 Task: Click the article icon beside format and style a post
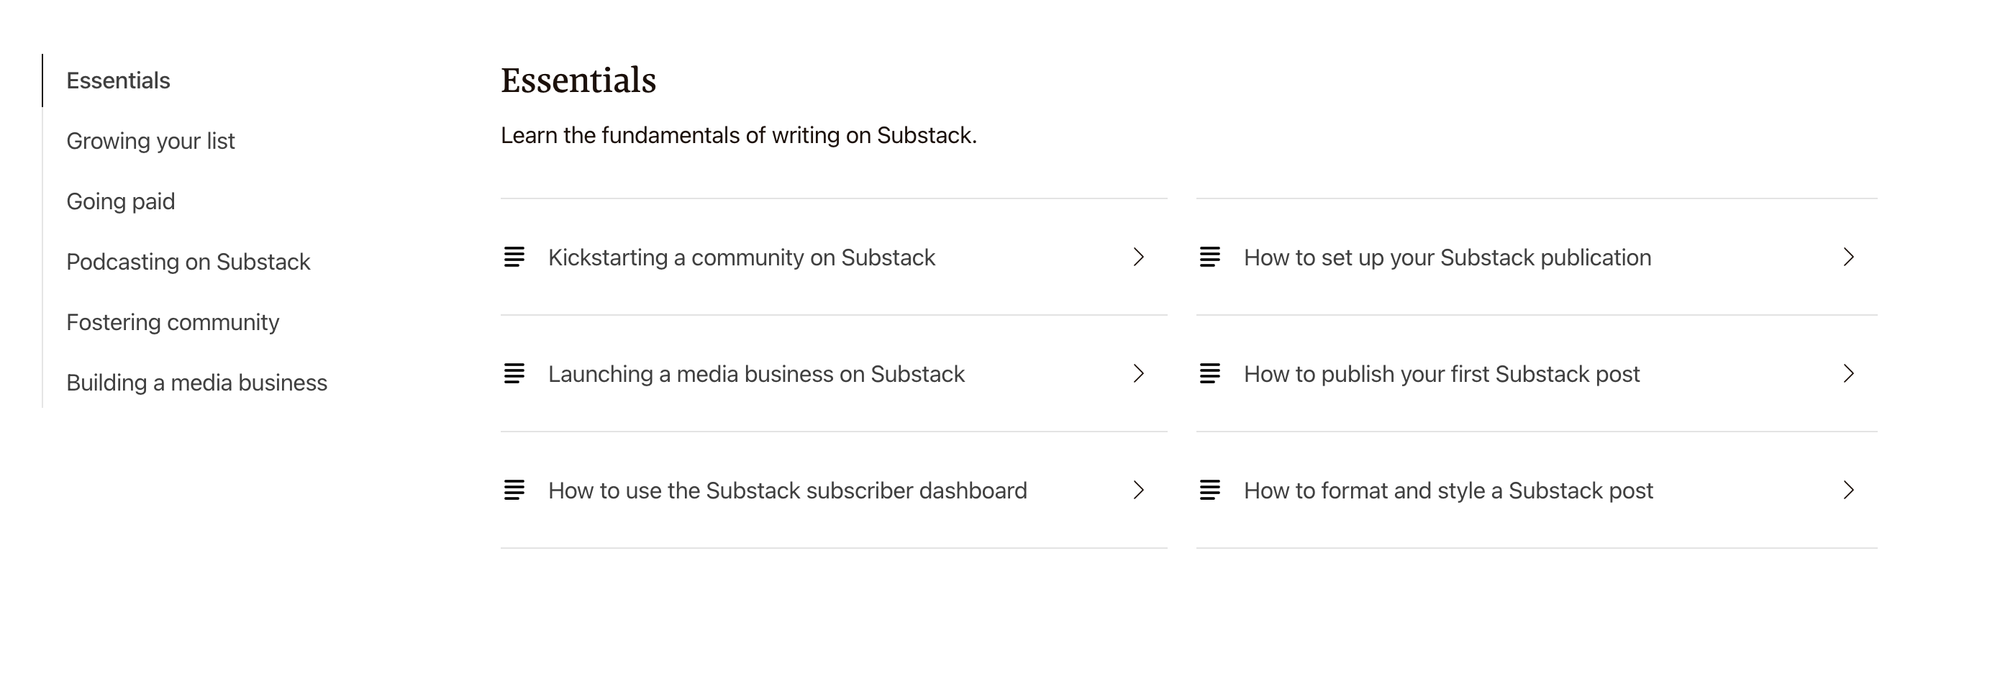pos(1209,490)
